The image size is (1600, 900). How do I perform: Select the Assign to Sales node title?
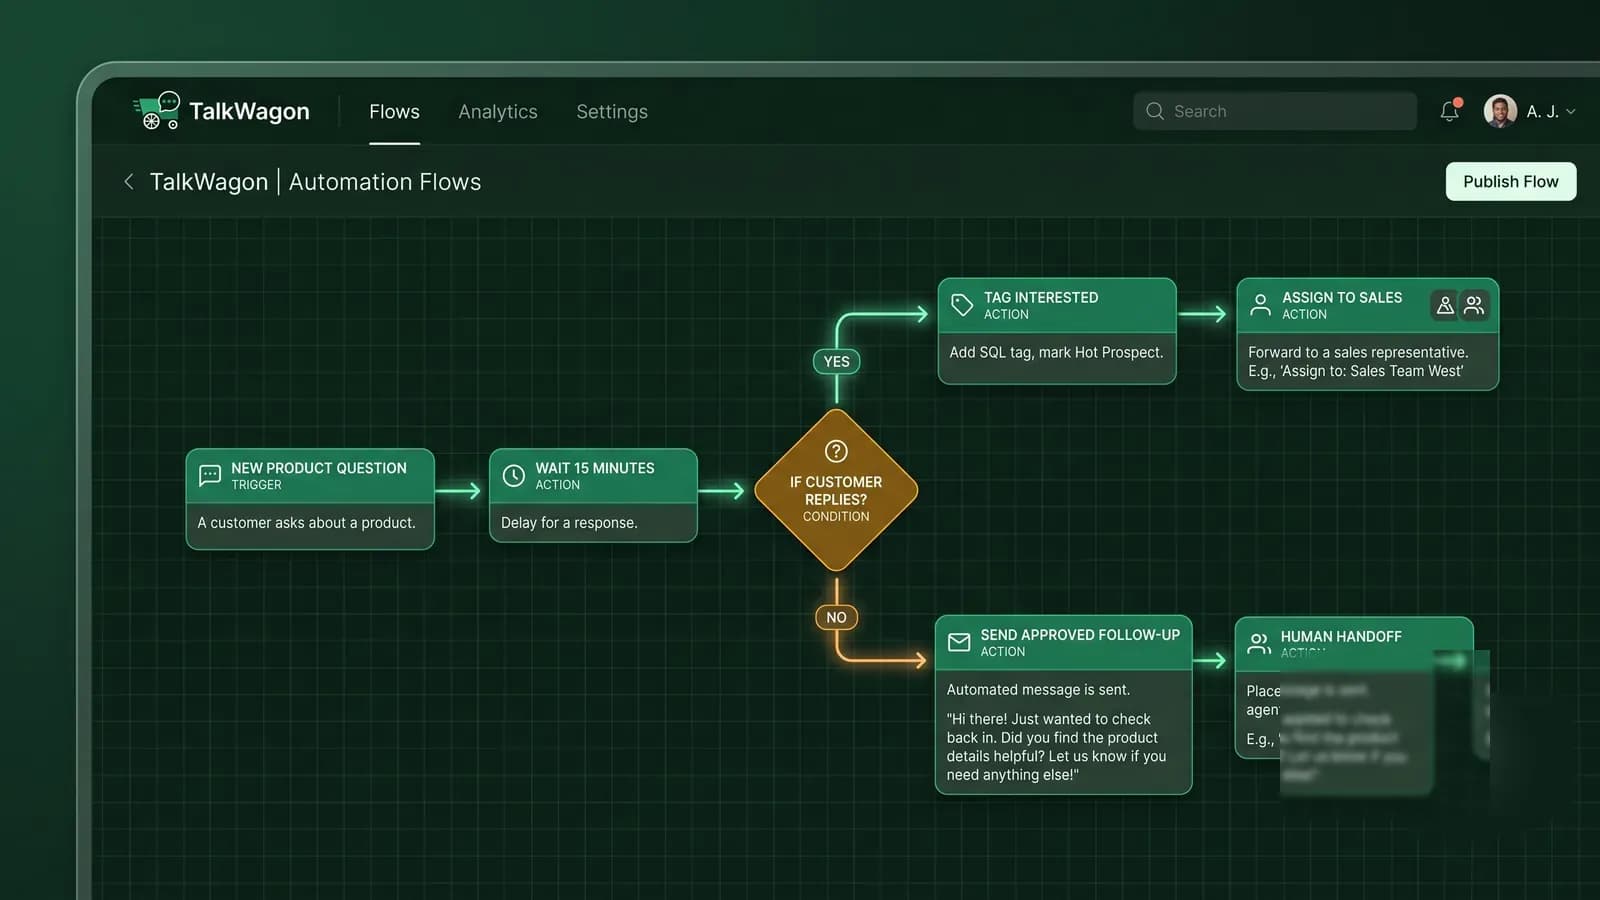pyautogui.click(x=1342, y=297)
